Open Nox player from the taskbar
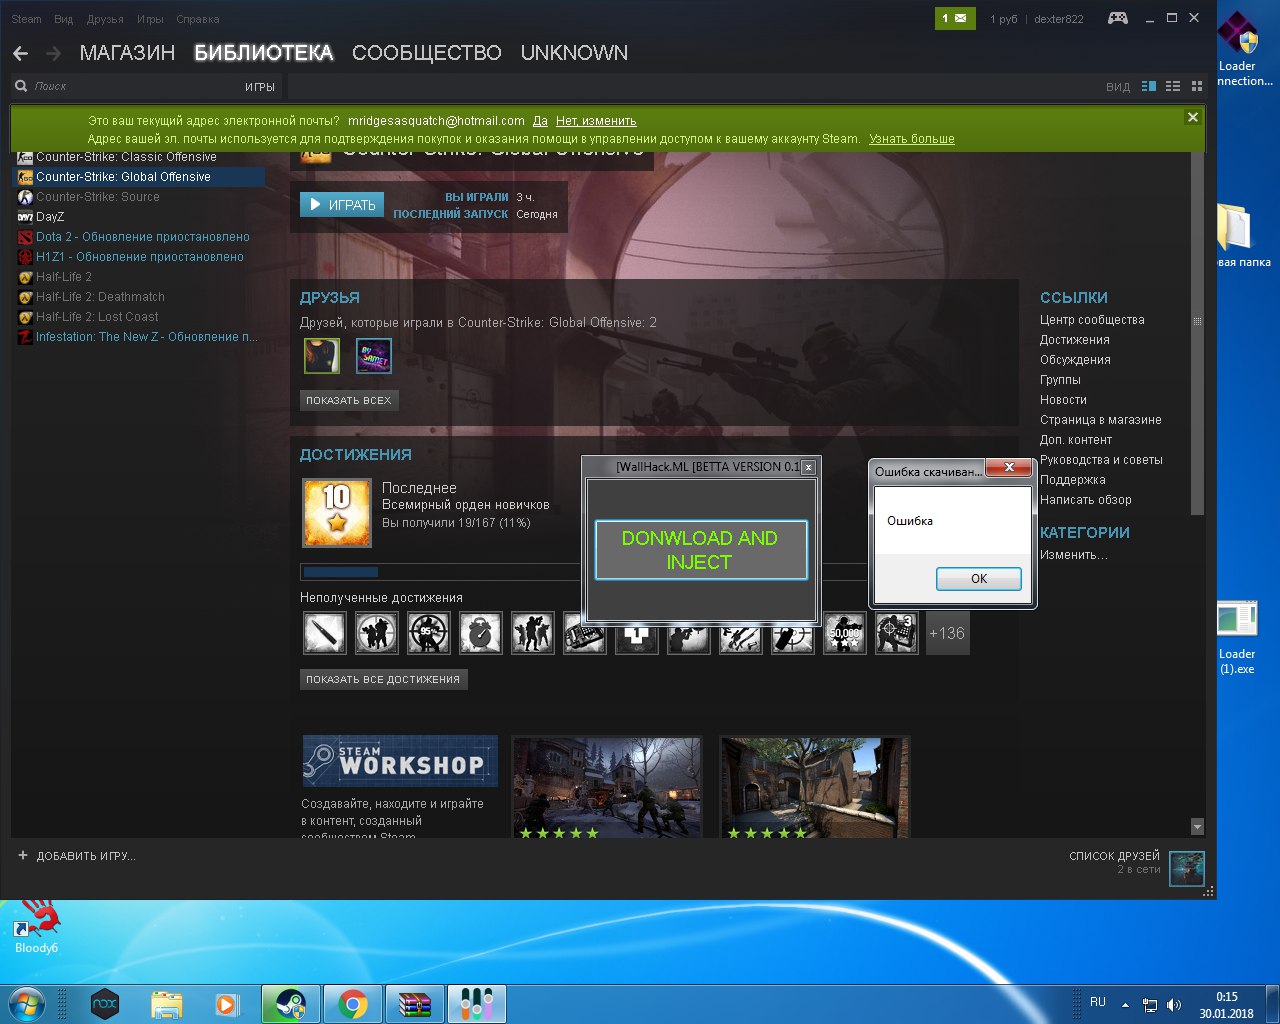Viewport: 1280px width, 1024px height. point(105,1004)
